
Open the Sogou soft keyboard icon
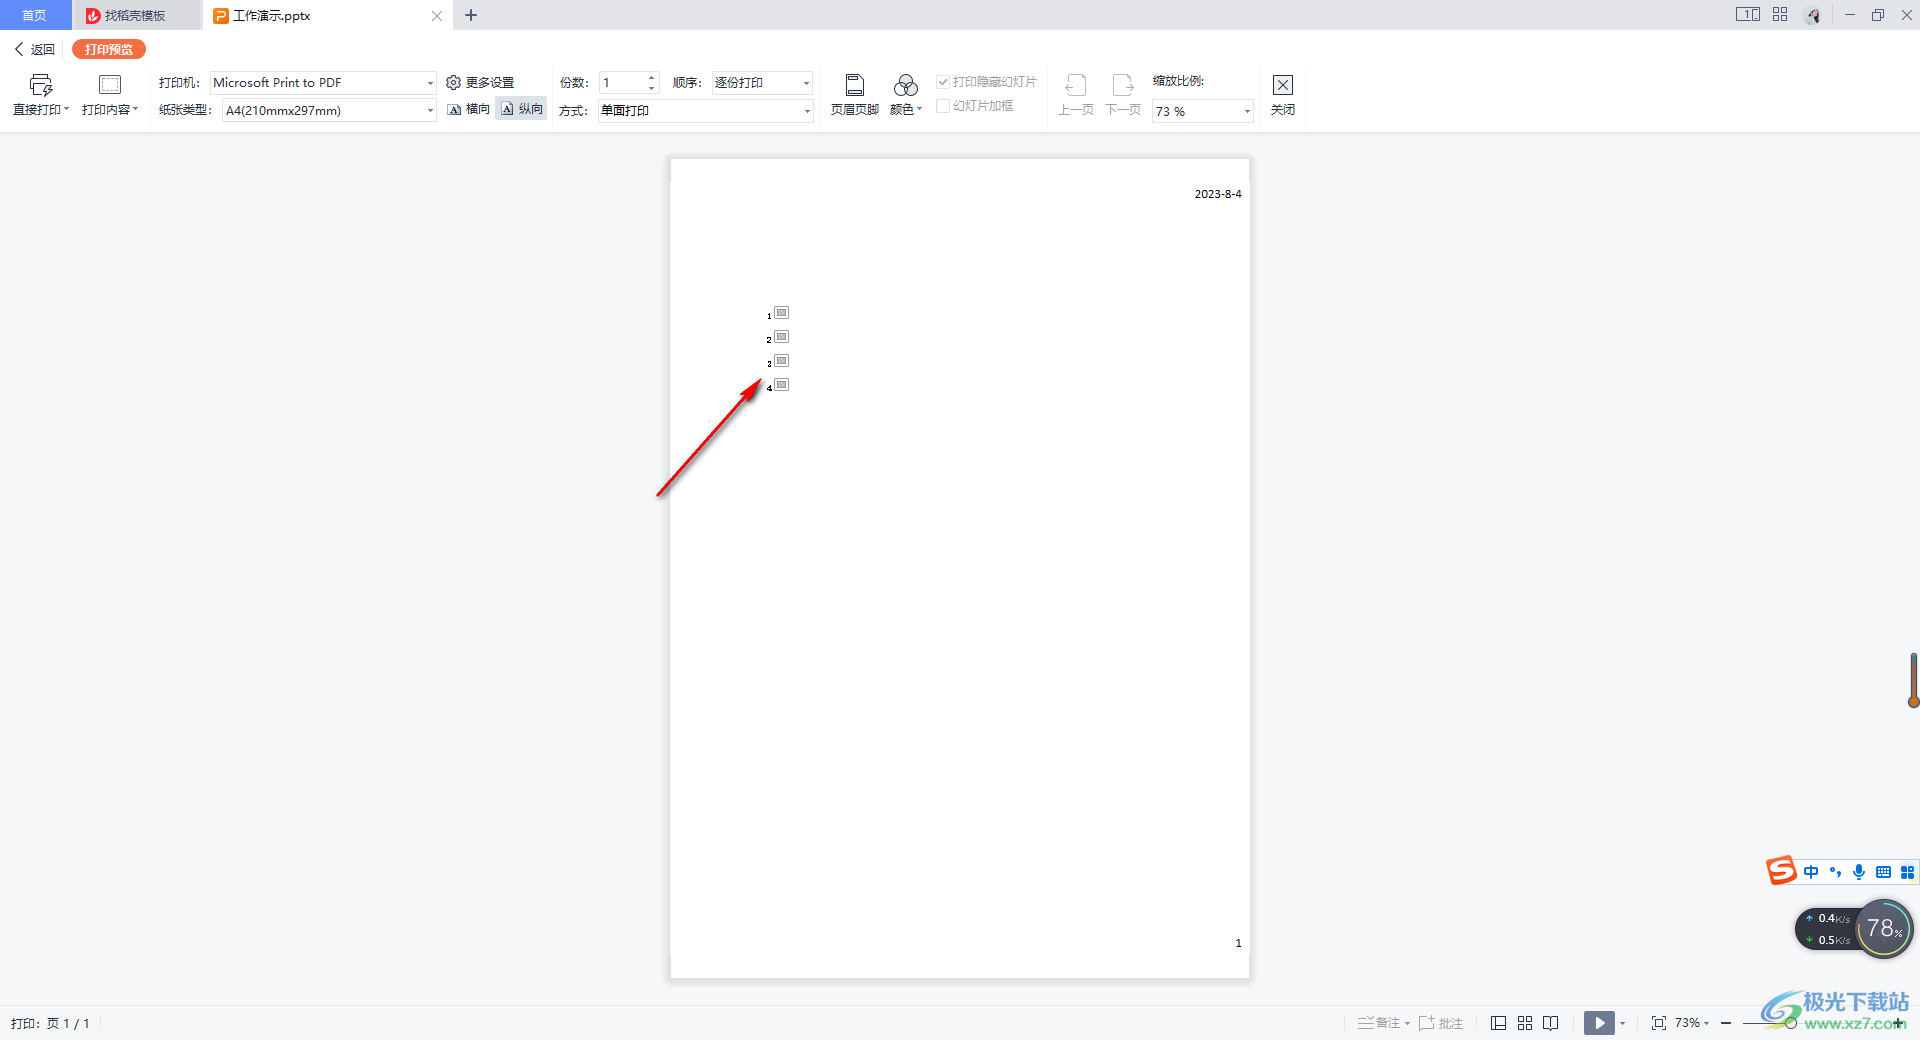(x=1883, y=872)
